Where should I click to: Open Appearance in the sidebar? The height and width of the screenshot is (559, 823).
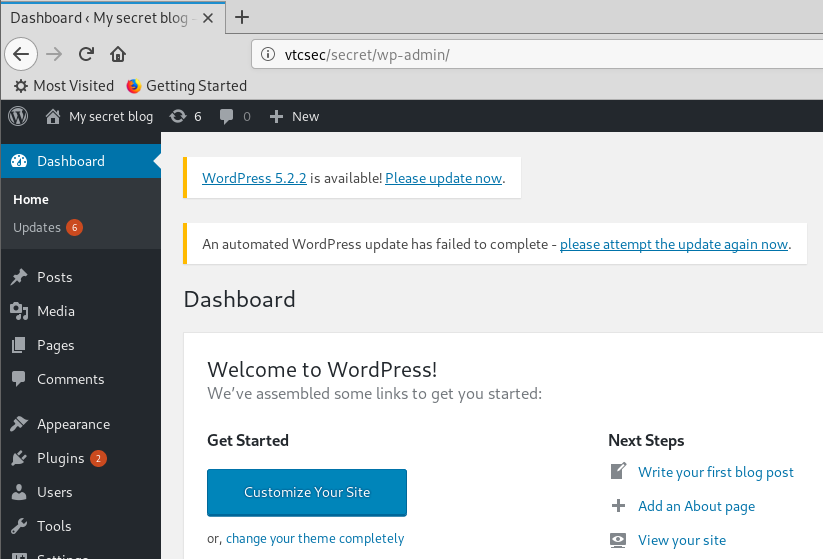click(73, 424)
